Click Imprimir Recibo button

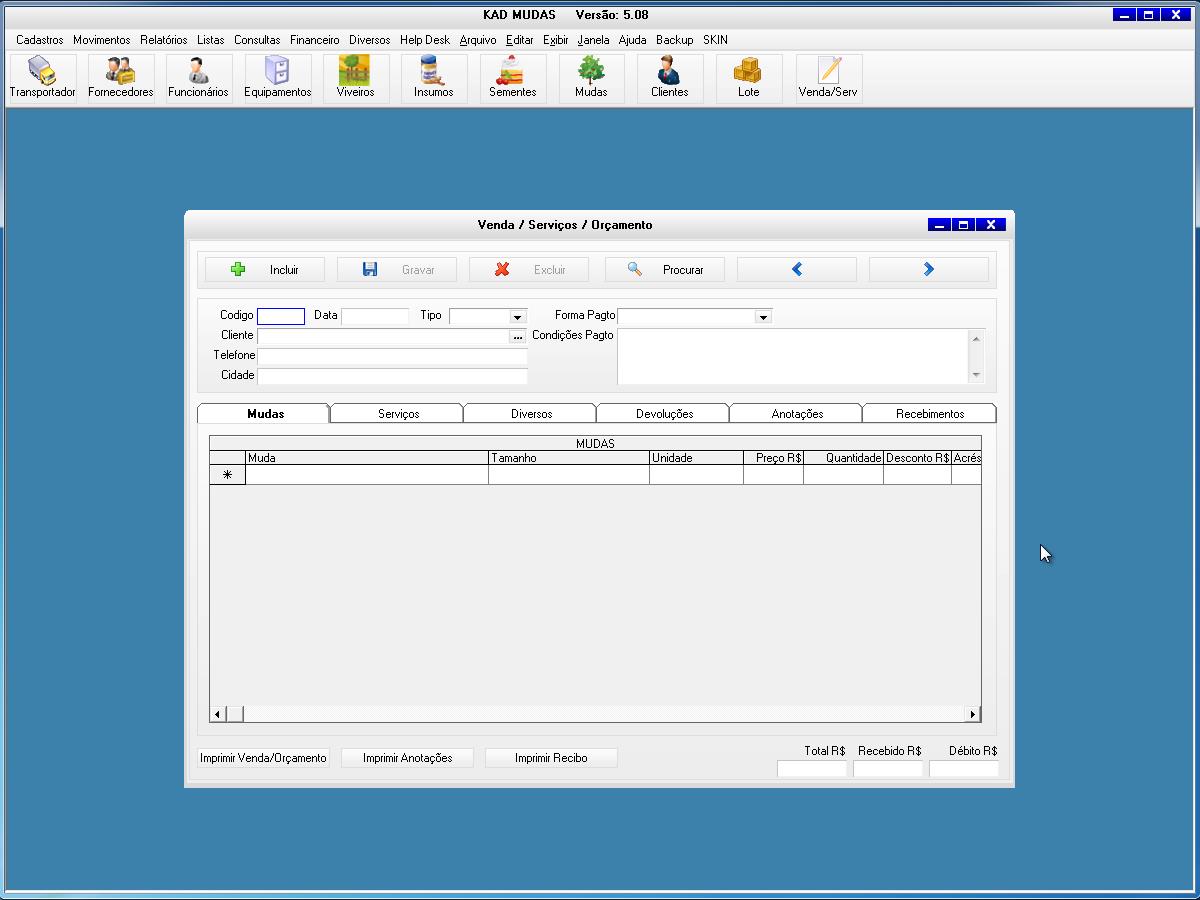coord(551,758)
